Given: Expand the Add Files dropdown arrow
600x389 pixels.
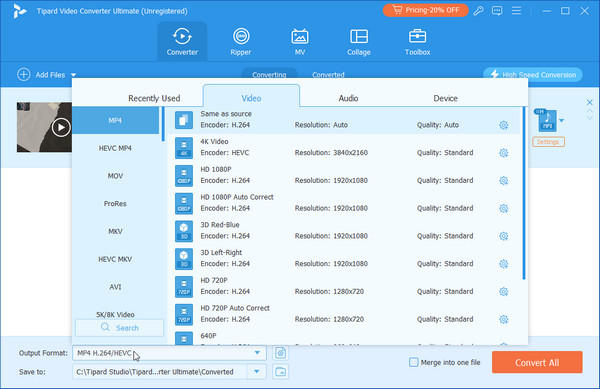Looking at the screenshot, I should coord(73,75).
